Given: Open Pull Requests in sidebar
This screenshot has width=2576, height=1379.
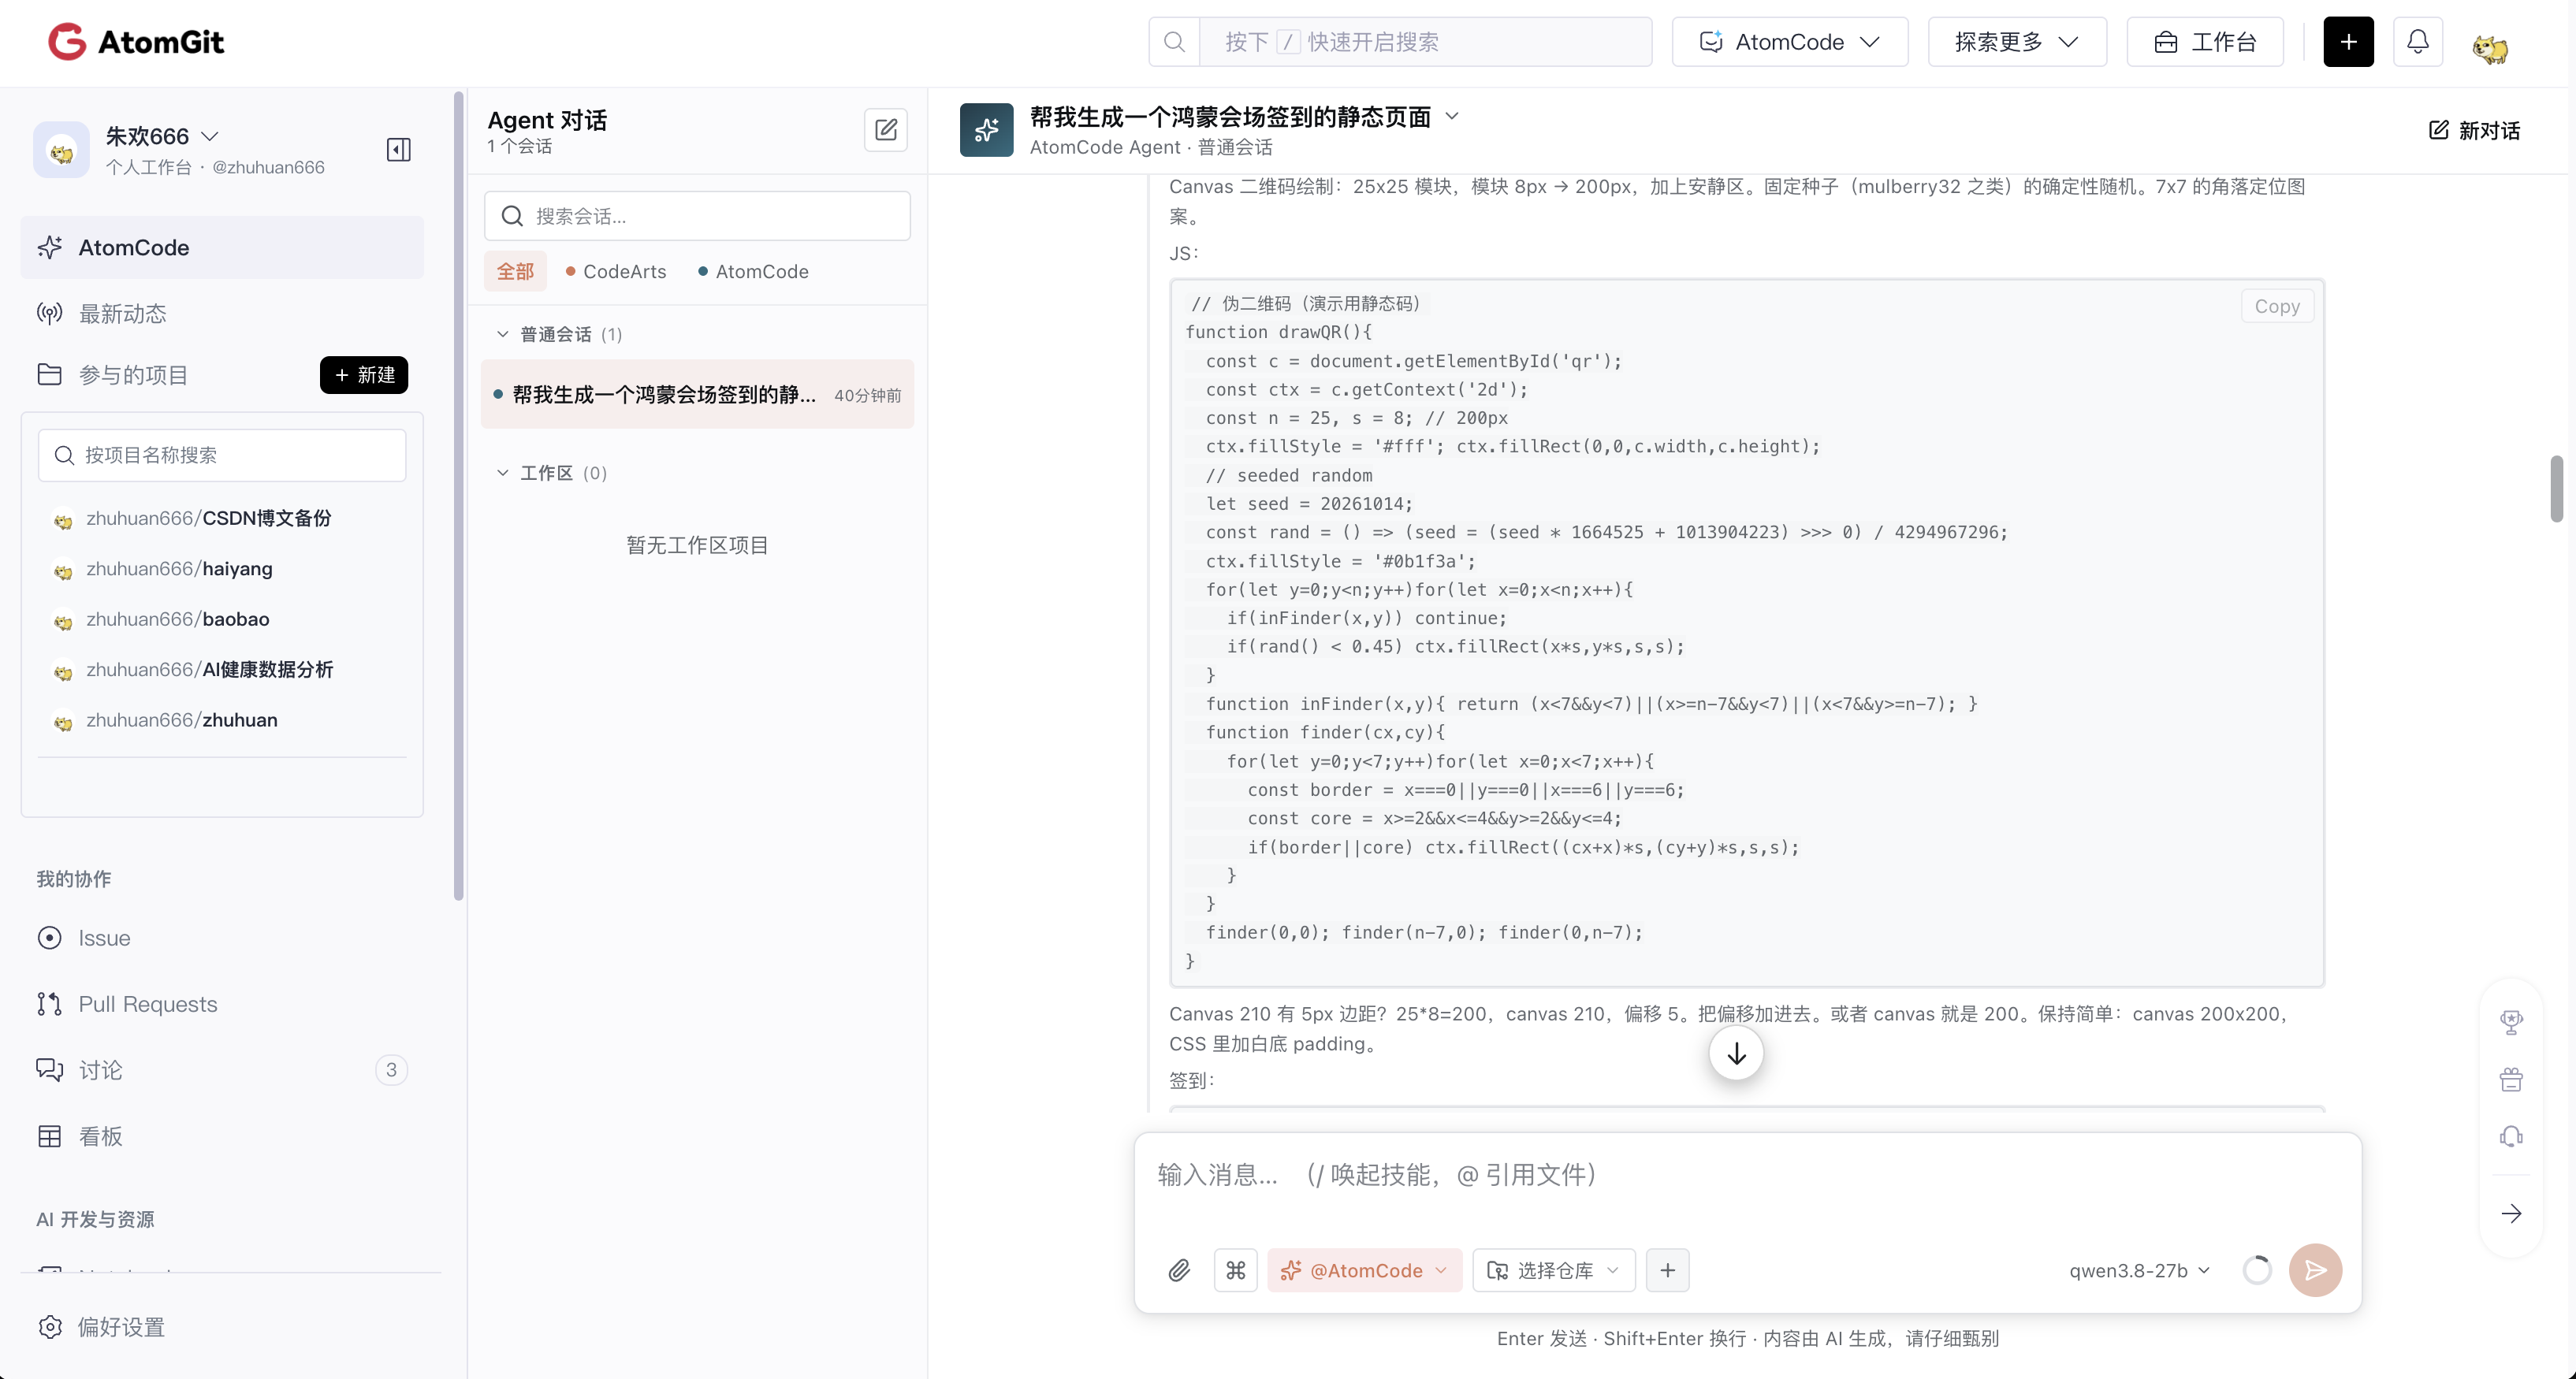Looking at the screenshot, I should 222,1004.
